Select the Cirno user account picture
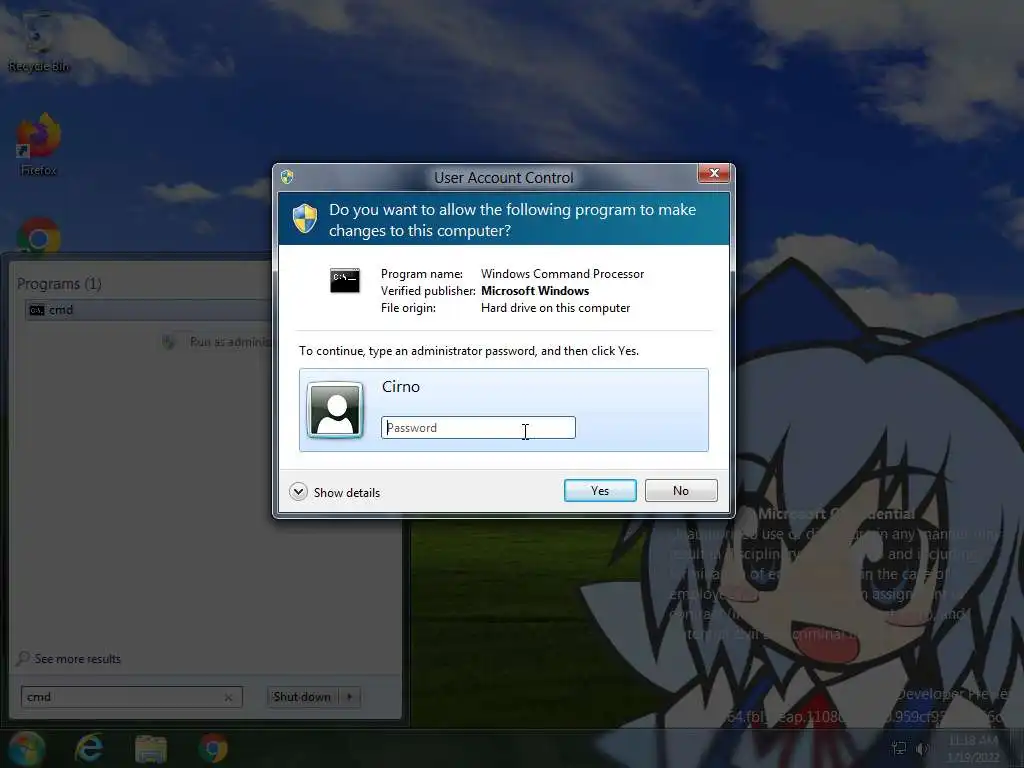This screenshot has width=1024, height=768. [x=335, y=409]
